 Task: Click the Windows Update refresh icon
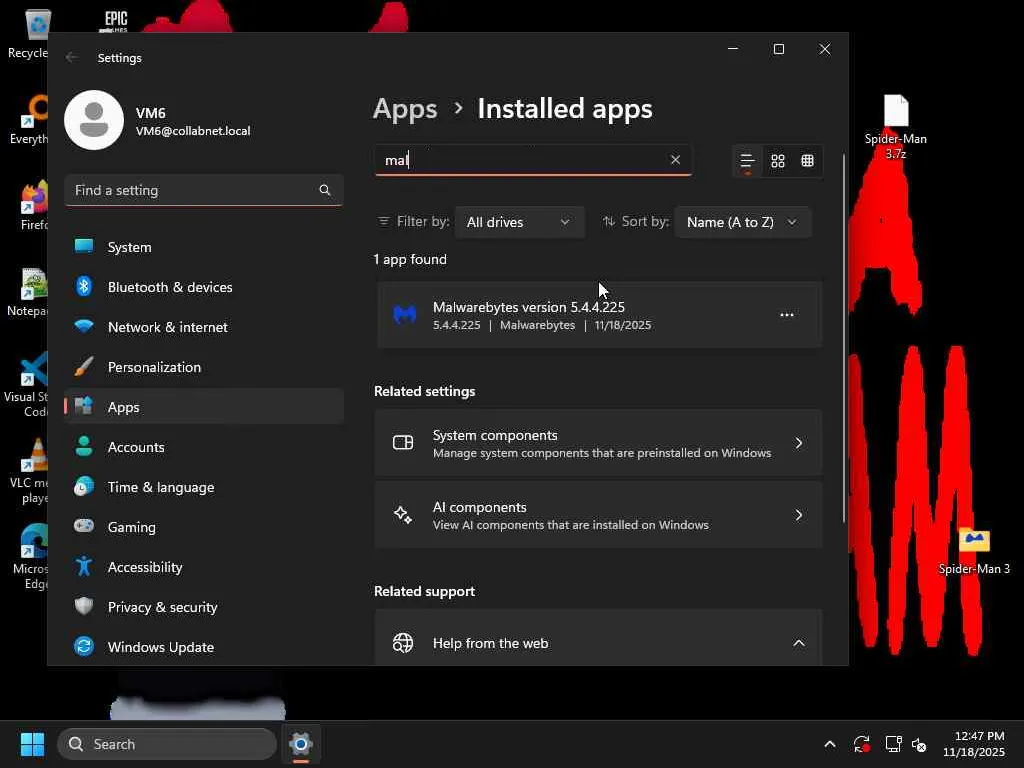coord(84,646)
